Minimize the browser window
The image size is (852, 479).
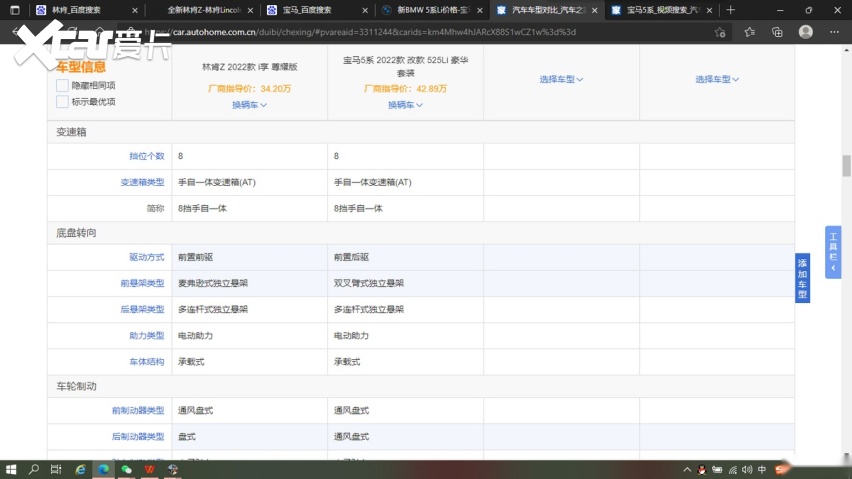(780, 10)
